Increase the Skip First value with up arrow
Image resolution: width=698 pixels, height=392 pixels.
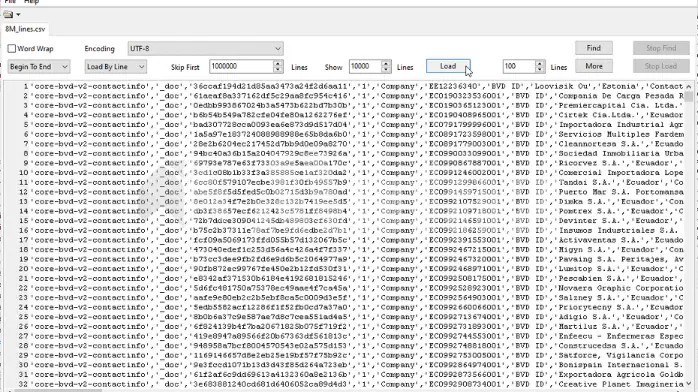(x=278, y=63)
